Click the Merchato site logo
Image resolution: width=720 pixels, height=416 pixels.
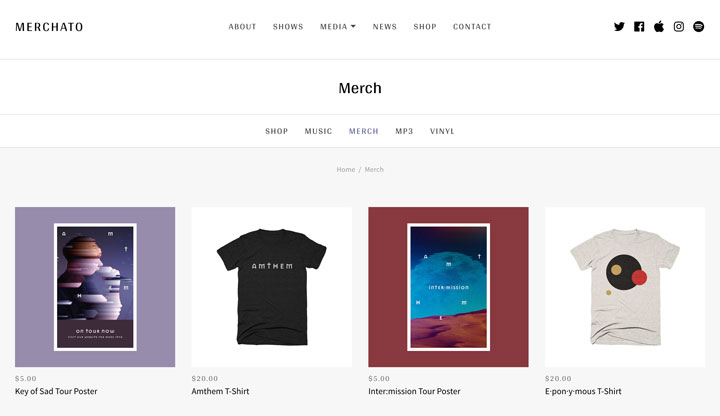(49, 27)
